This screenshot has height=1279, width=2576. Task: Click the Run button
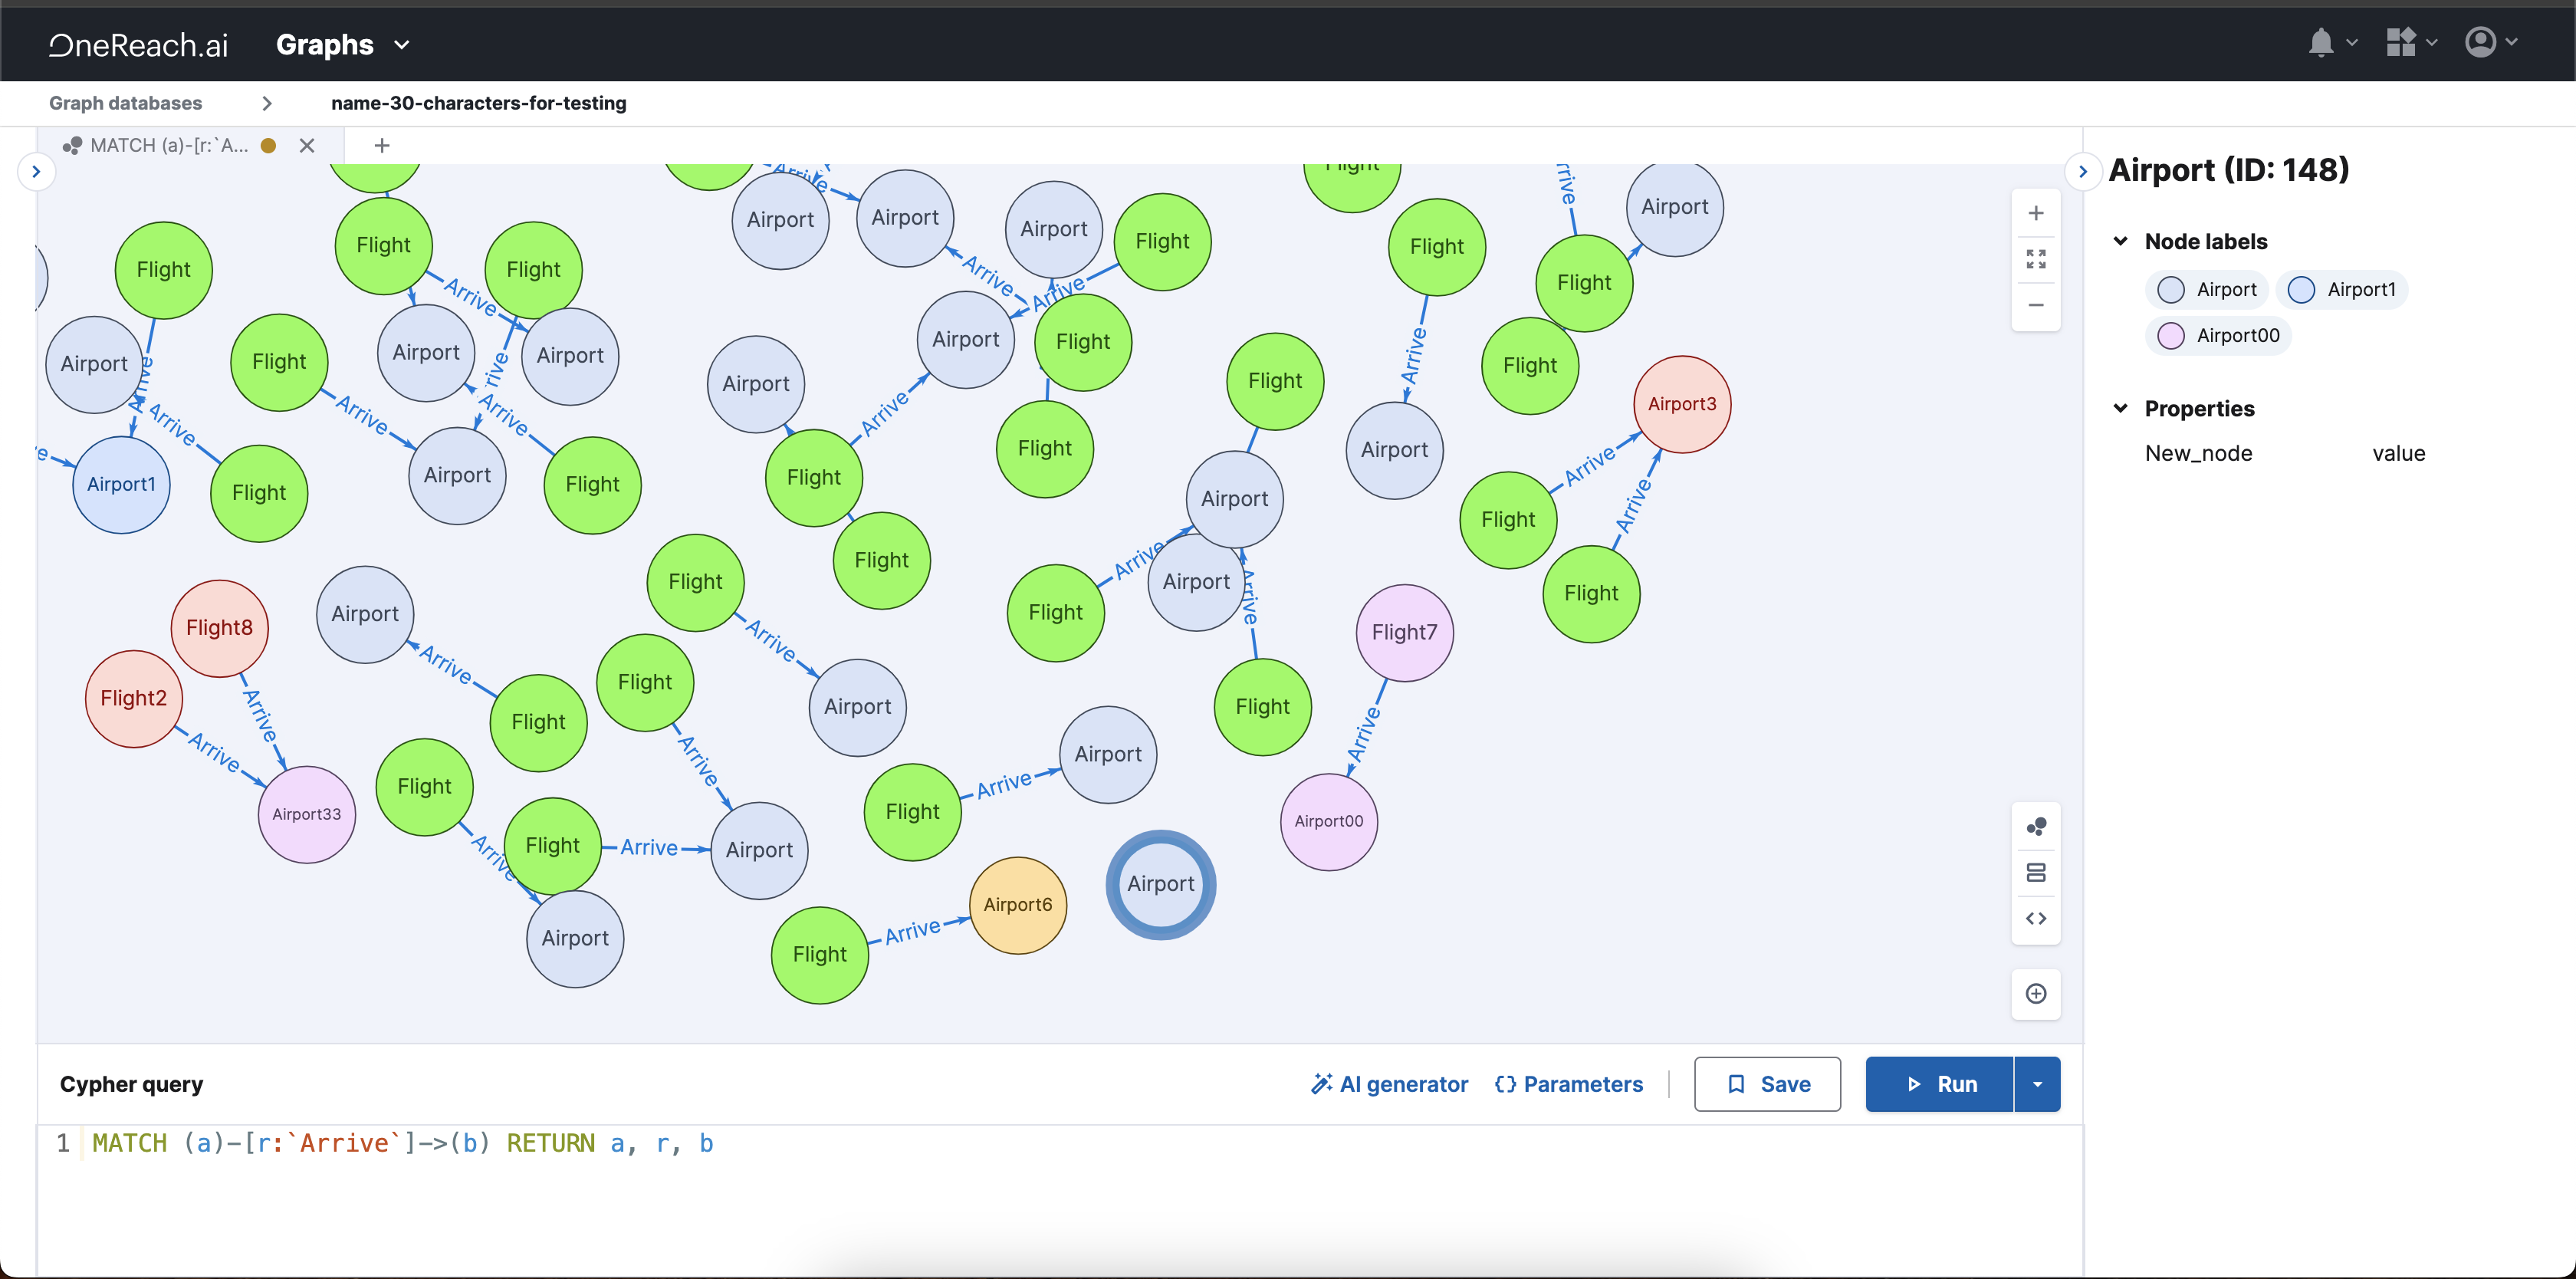(1940, 1084)
